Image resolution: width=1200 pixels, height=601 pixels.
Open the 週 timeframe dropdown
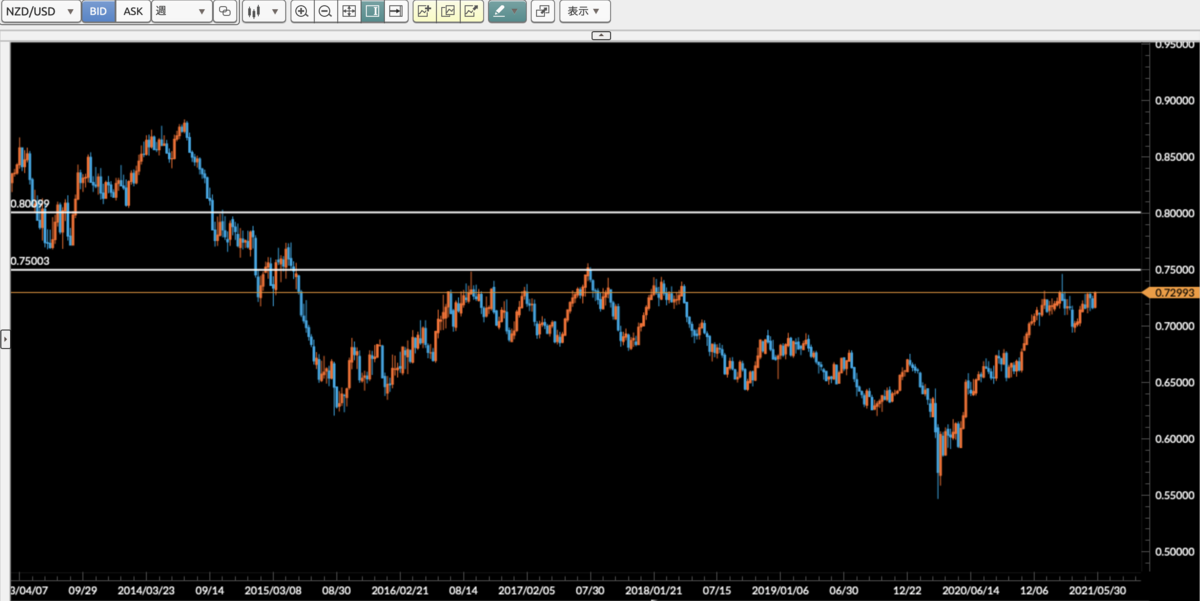181,12
